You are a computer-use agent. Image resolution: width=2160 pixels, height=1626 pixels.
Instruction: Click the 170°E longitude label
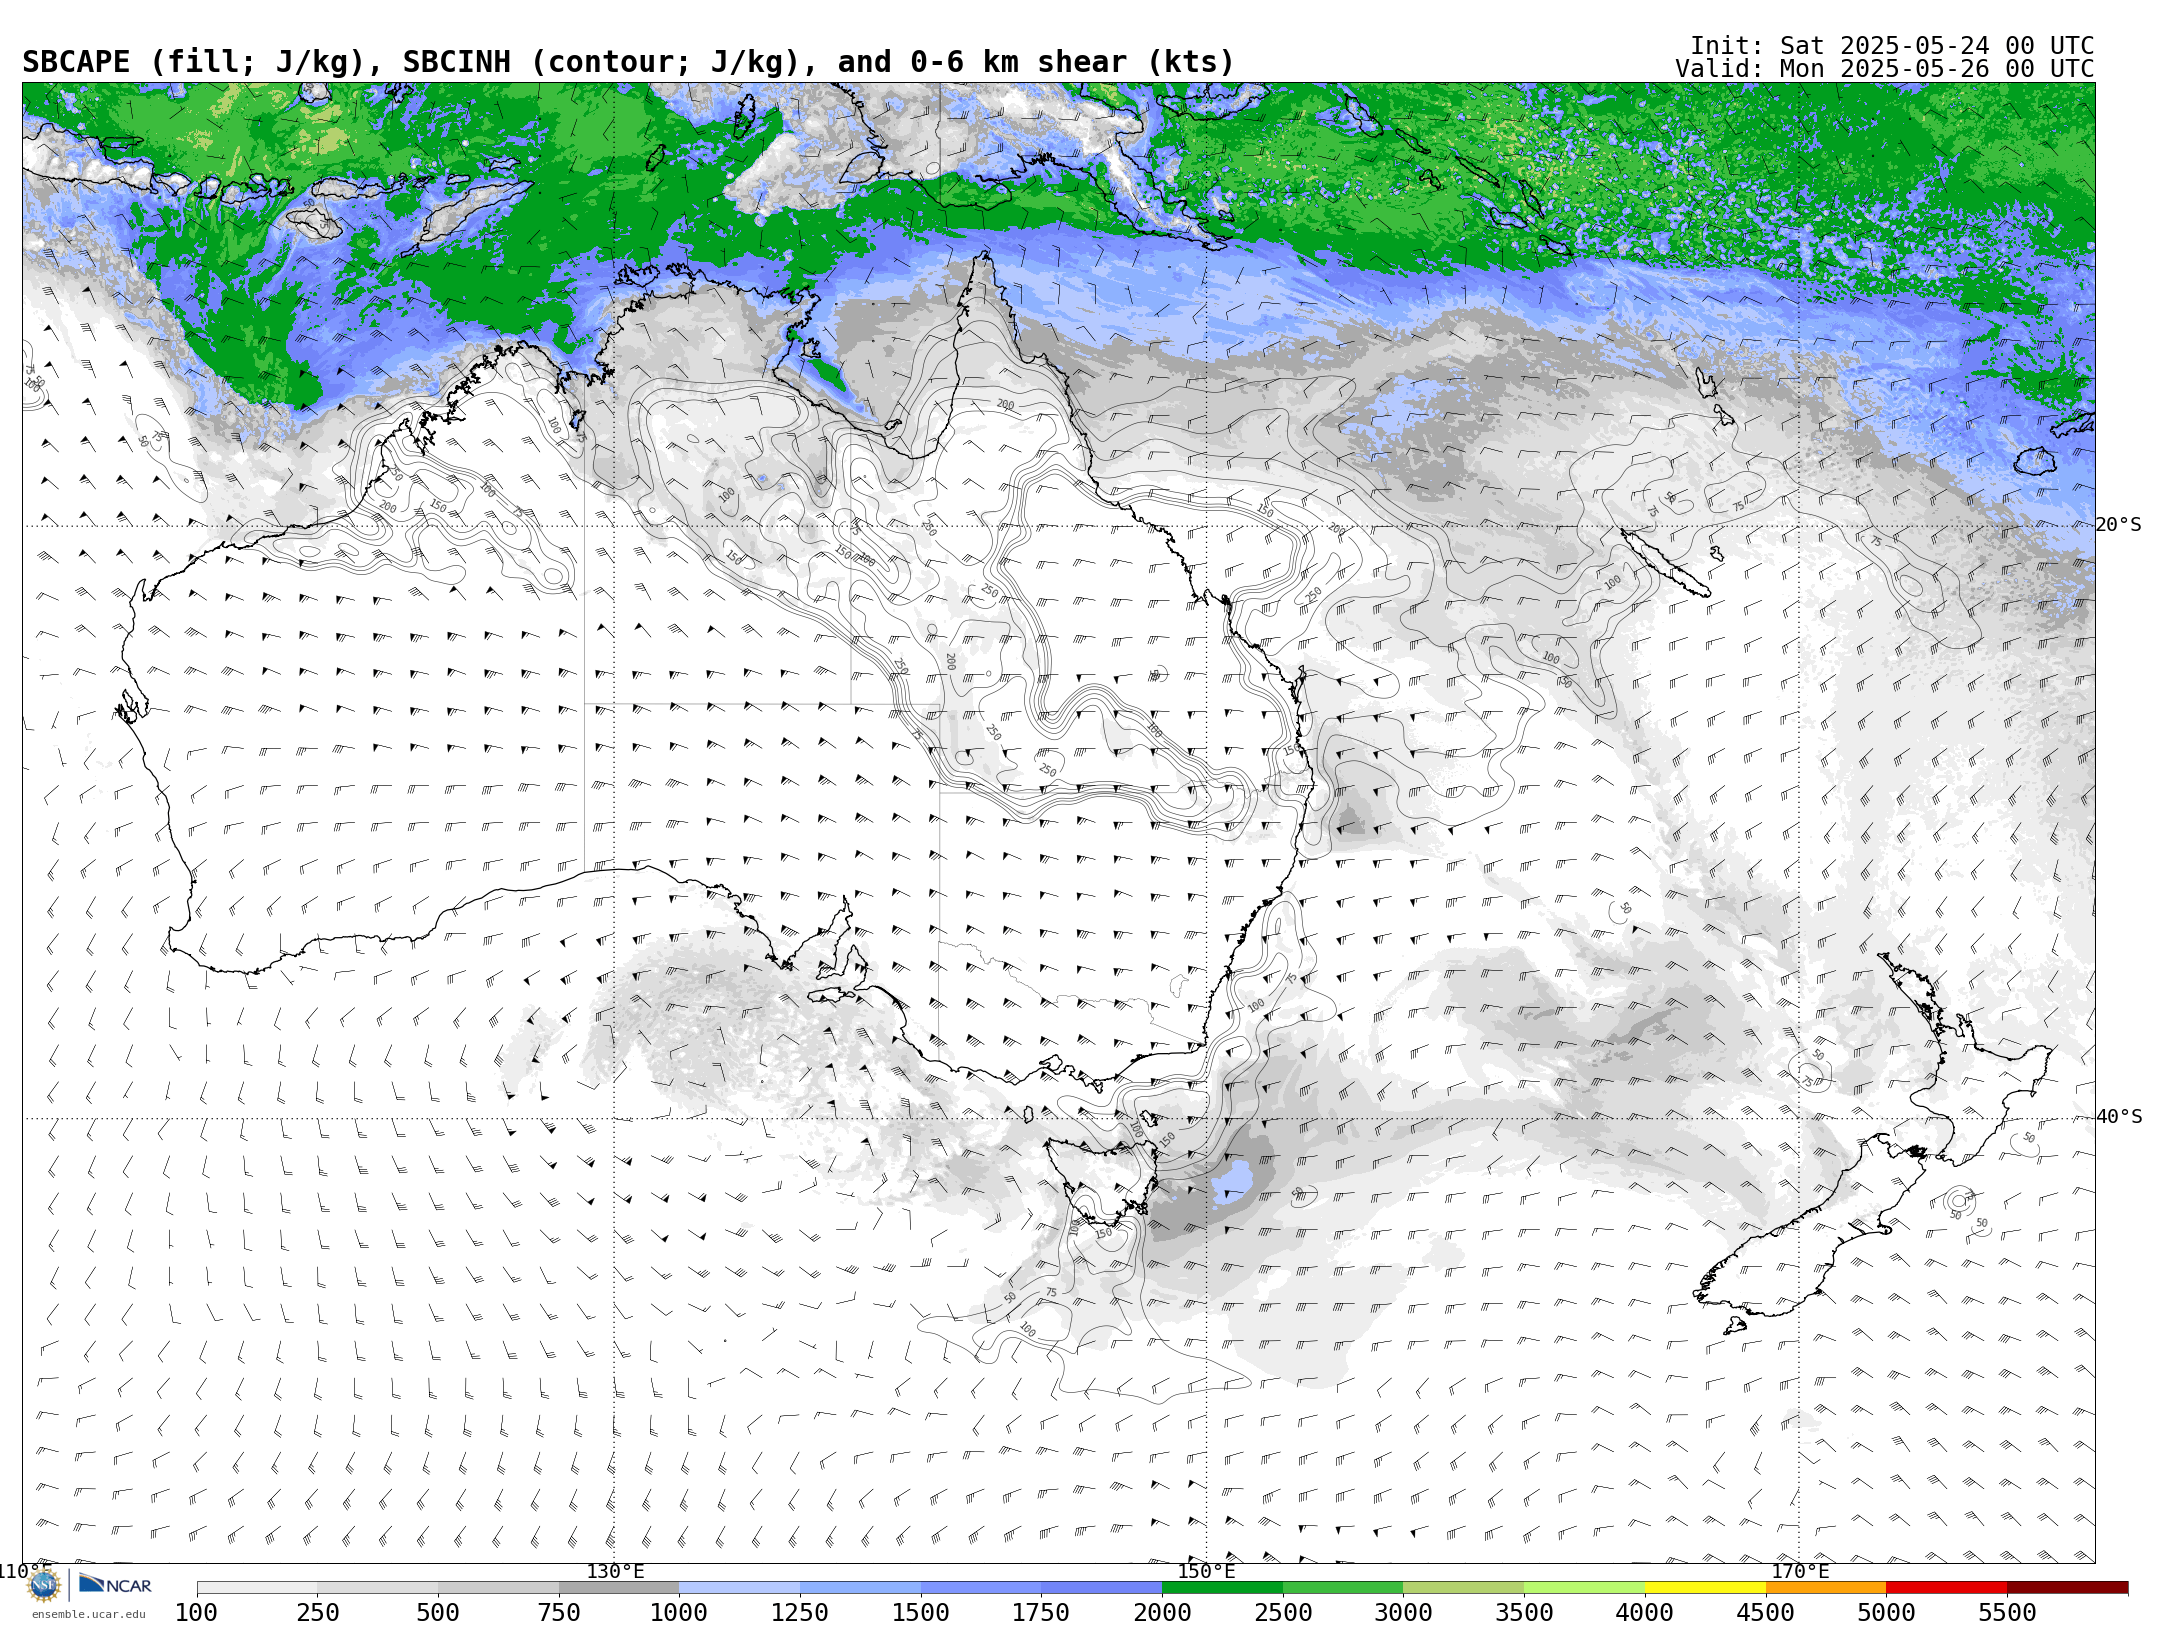tap(1800, 1571)
